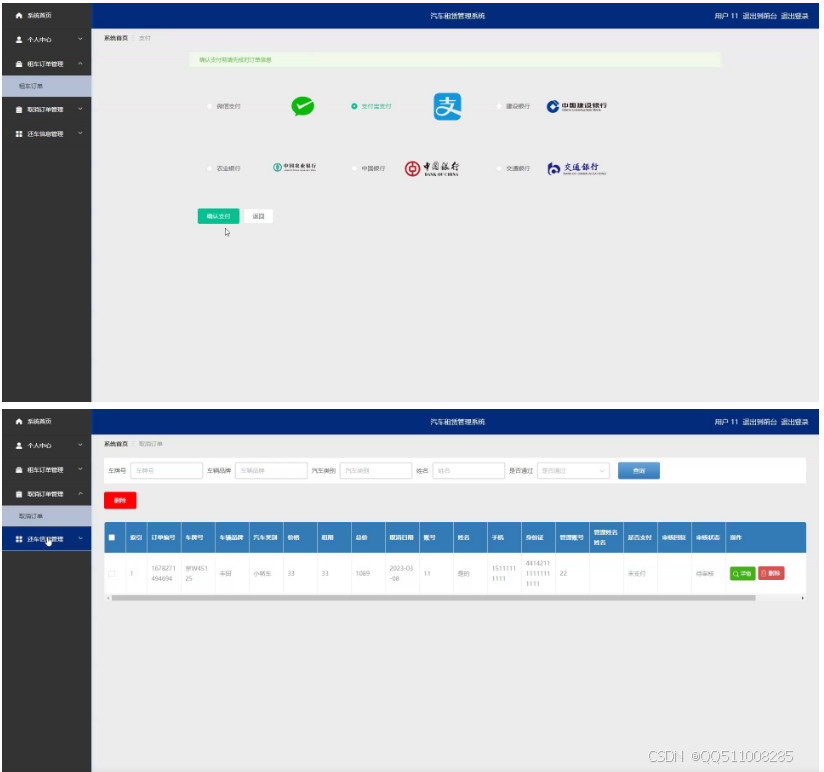Click the 取消订单管理 clipboard icon in bottom screenshot
This screenshot has height=772, width=824.
[x=19, y=494]
